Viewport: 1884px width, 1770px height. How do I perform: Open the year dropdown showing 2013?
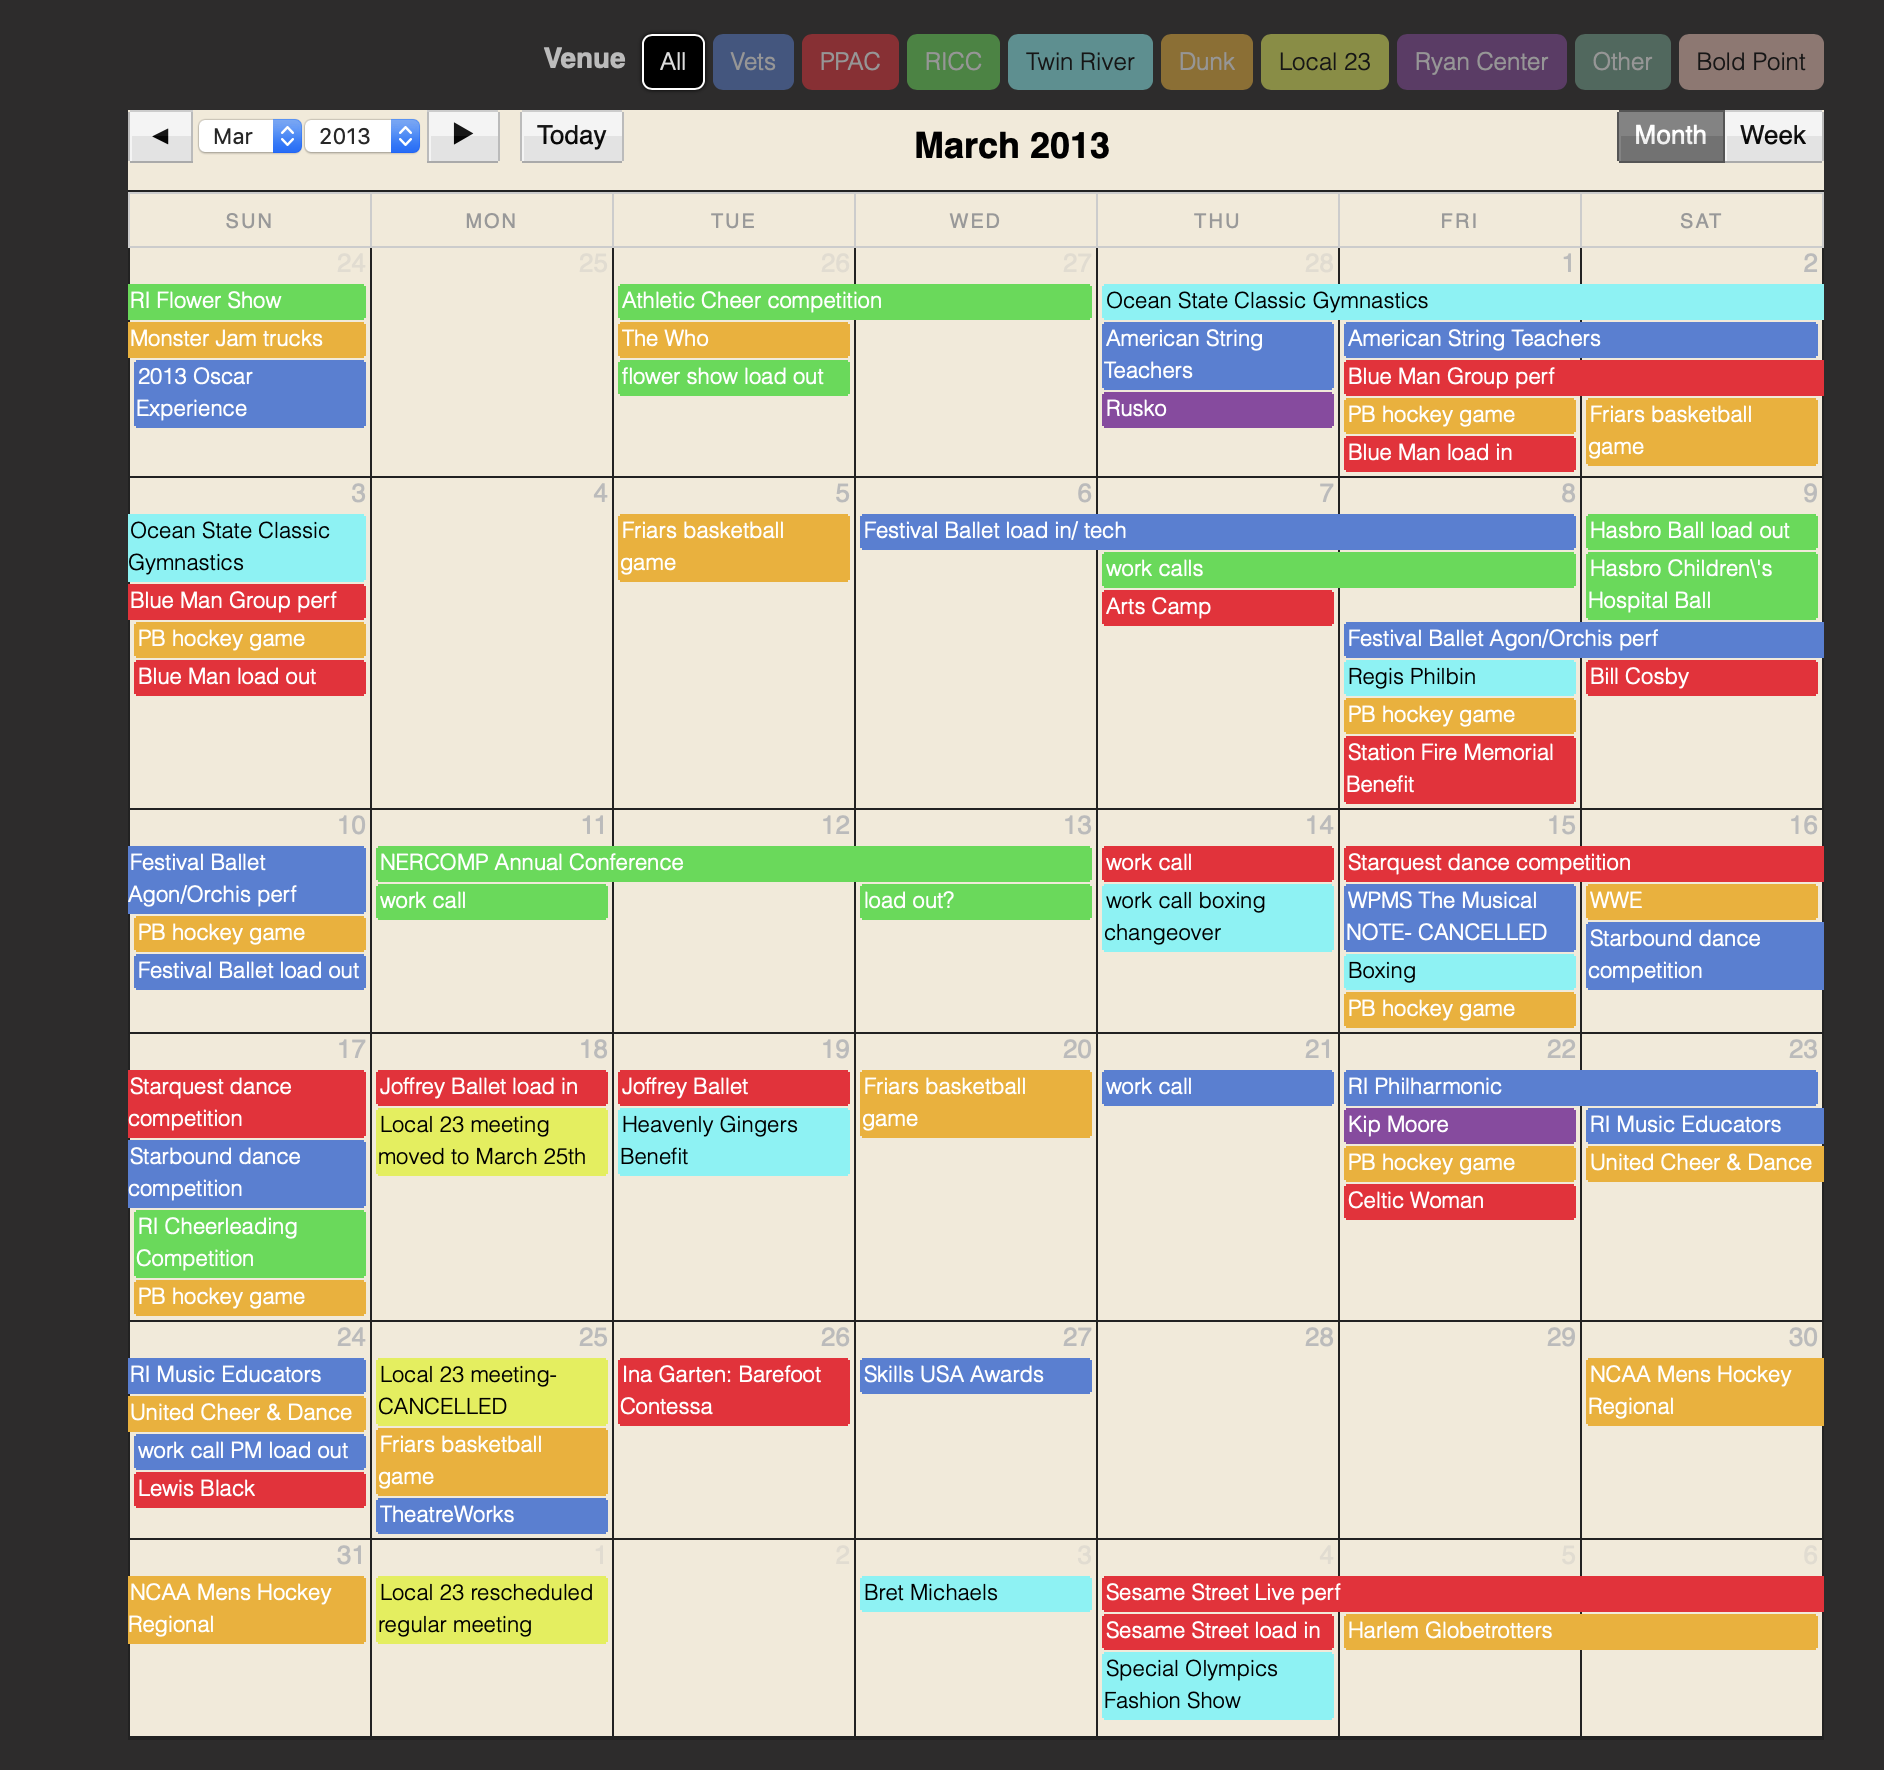(x=361, y=136)
